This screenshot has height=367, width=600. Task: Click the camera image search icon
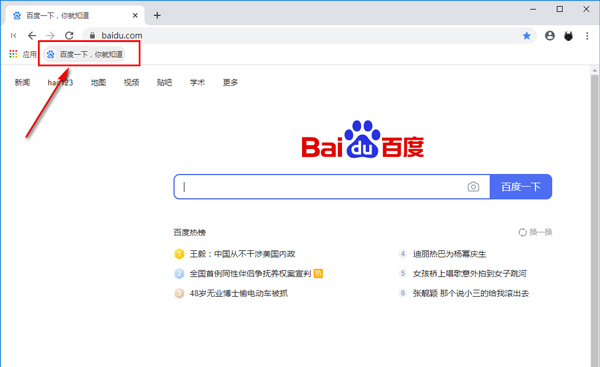pos(473,186)
